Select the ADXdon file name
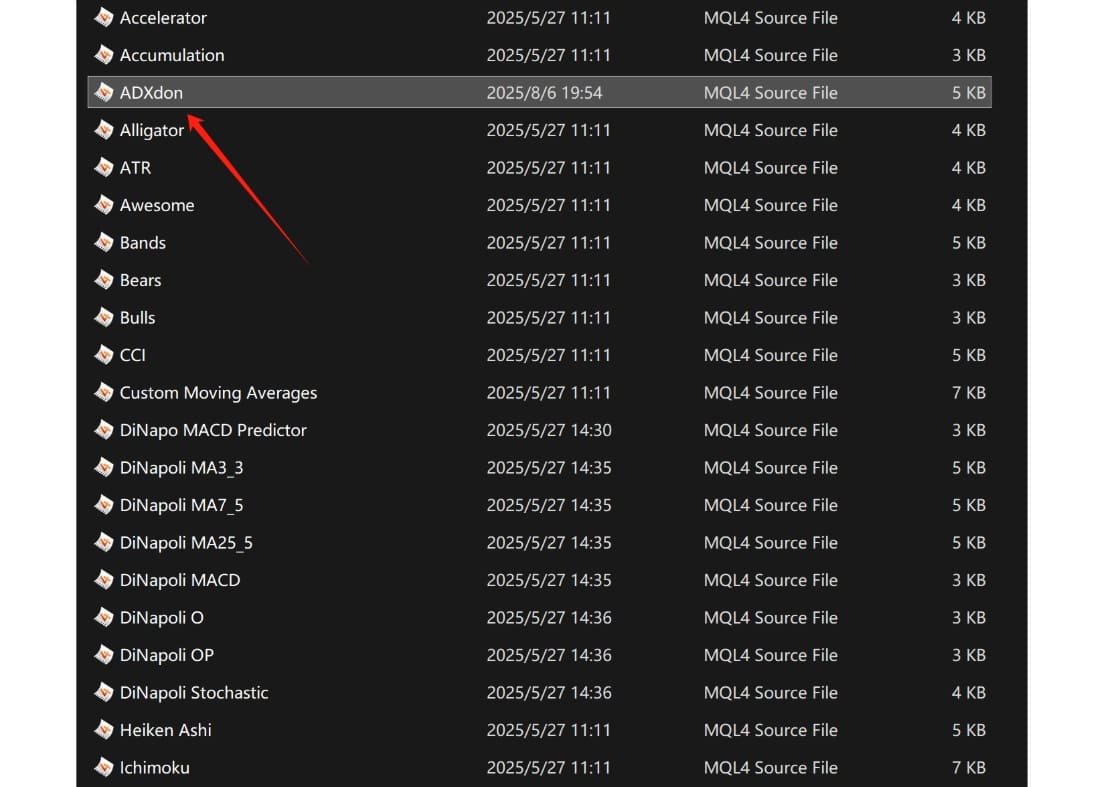 pos(151,93)
